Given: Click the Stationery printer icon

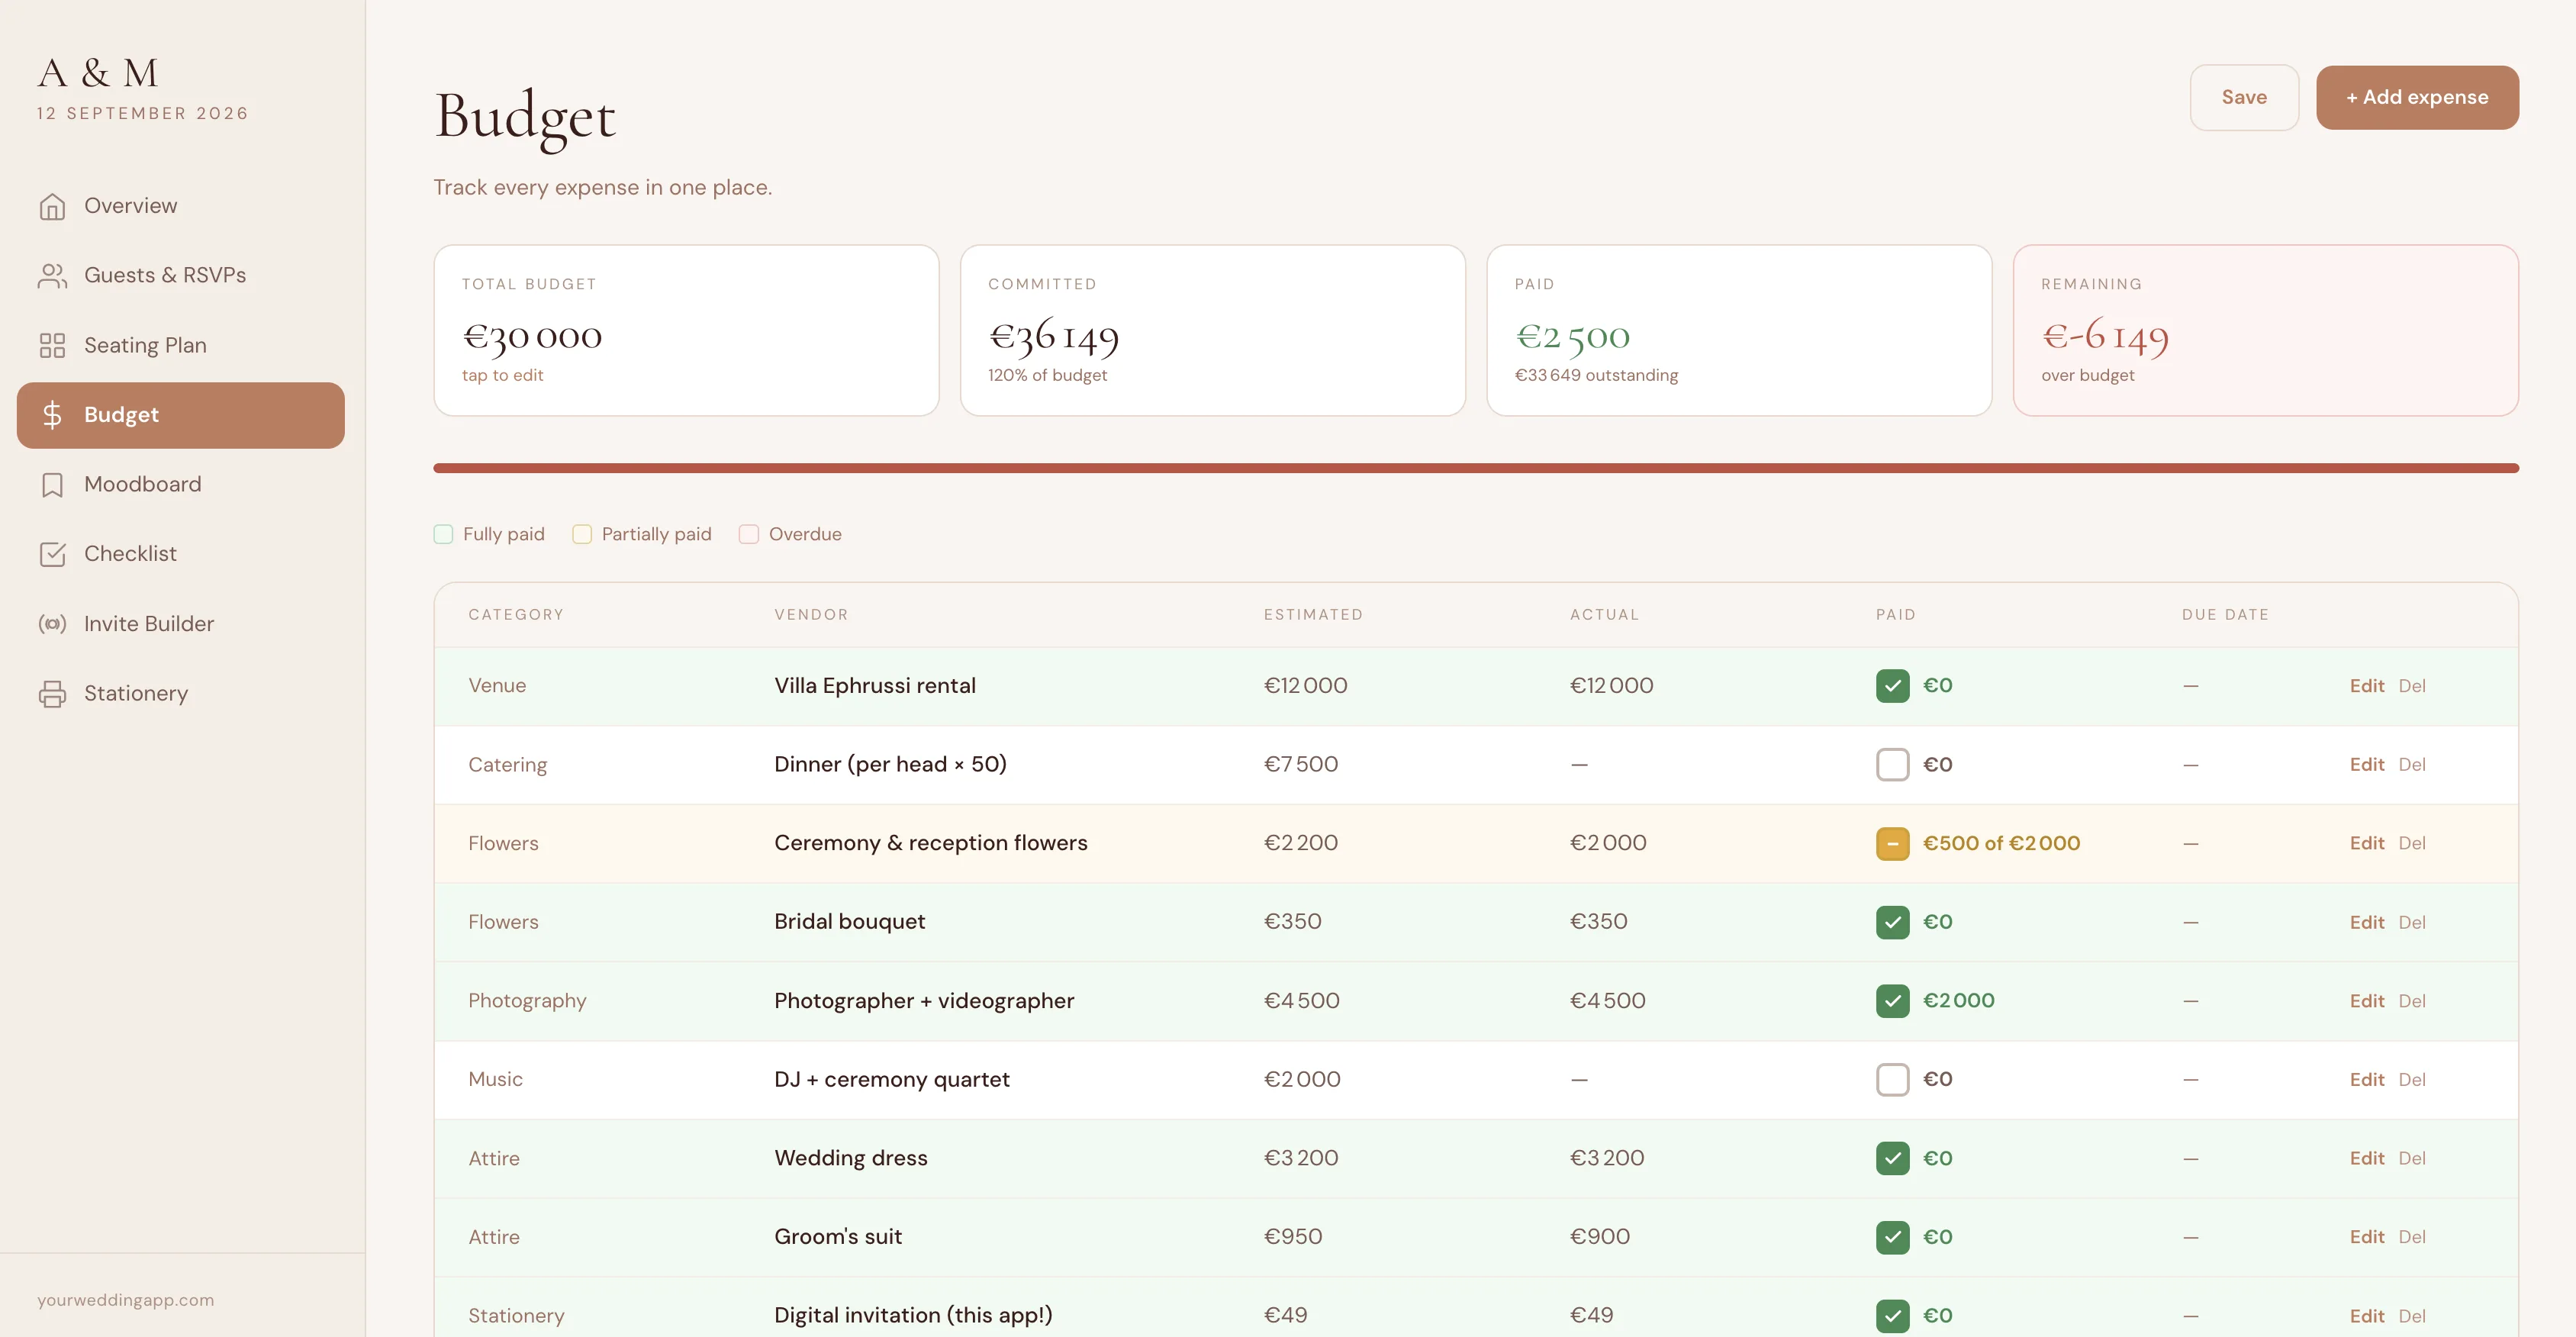Looking at the screenshot, I should click(x=52, y=694).
